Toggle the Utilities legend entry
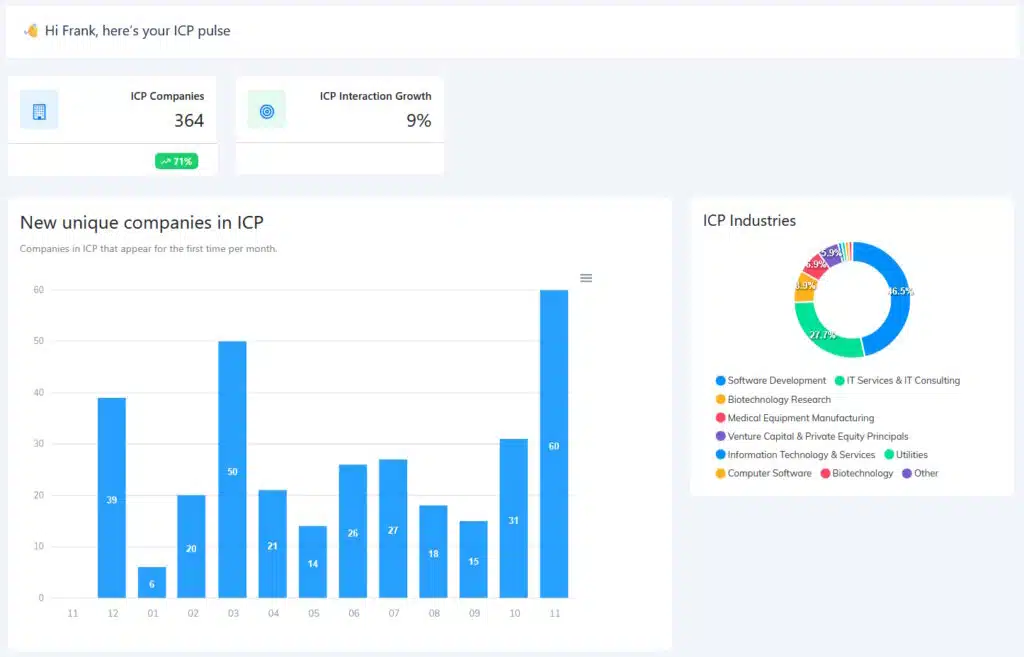 coord(911,455)
